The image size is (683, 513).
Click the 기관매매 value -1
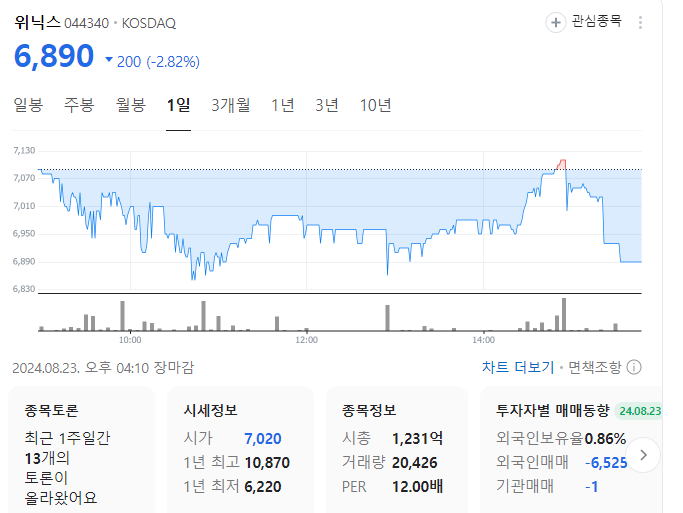point(592,486)
